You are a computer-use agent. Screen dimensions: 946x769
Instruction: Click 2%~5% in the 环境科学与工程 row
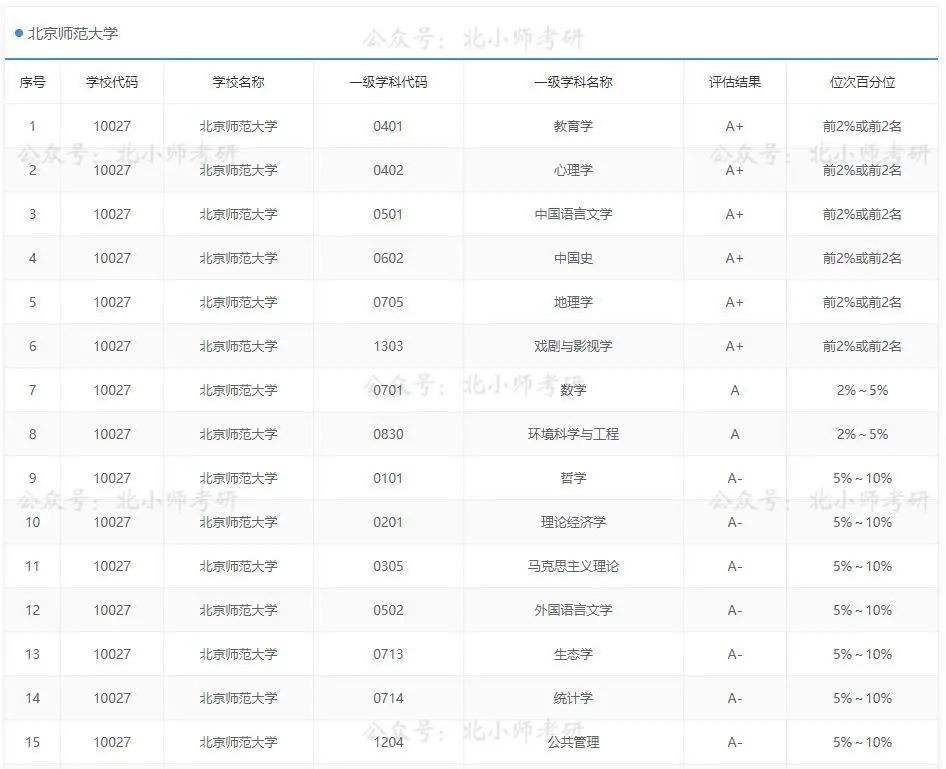click(862, 434)
